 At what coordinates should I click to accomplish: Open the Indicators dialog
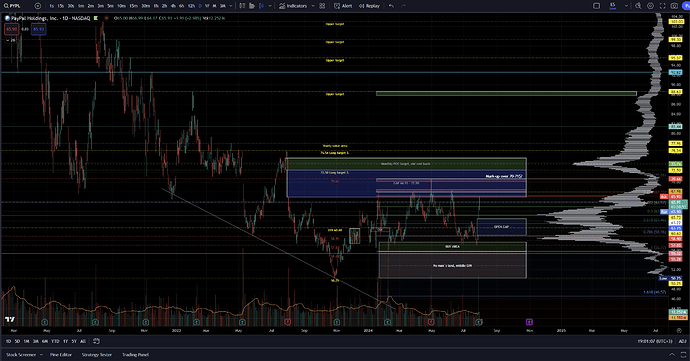(x=293, y=6)
